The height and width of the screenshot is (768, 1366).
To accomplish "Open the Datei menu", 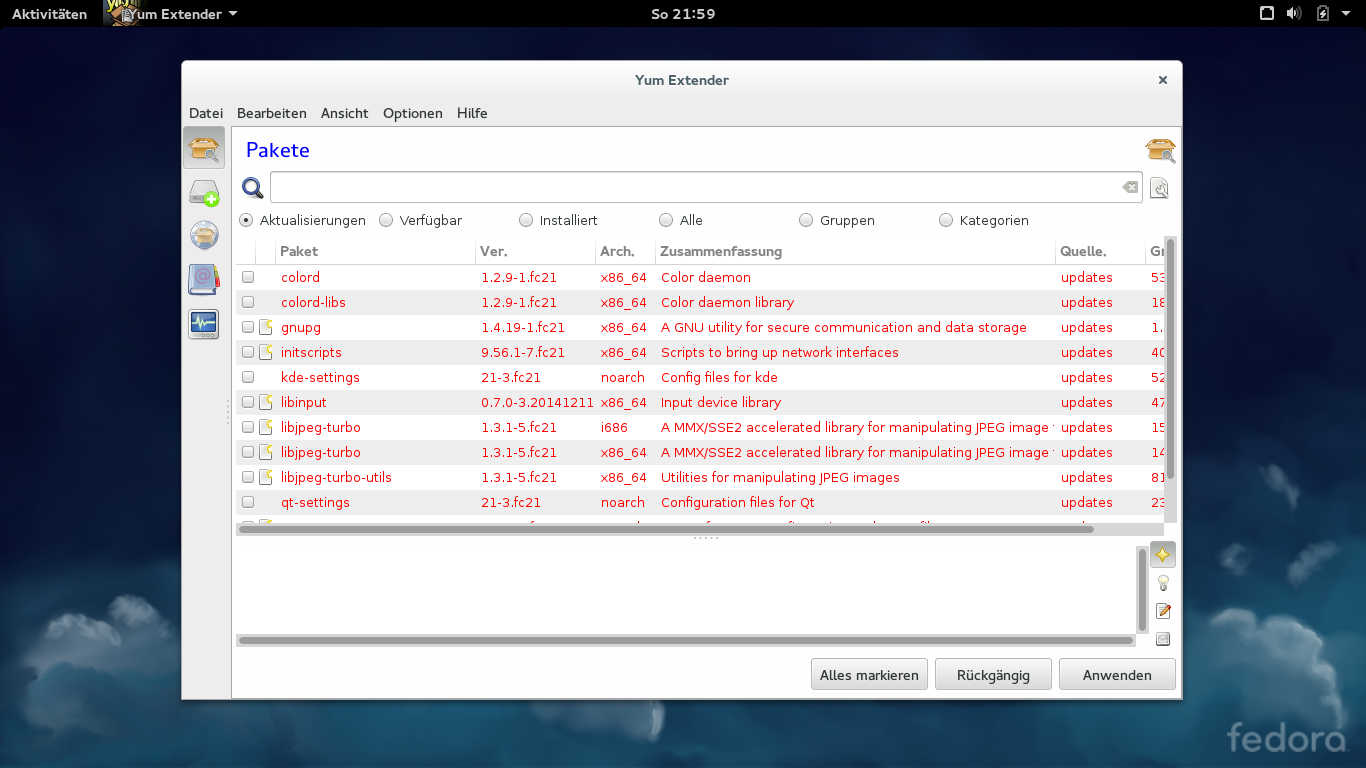I will 206,113.
